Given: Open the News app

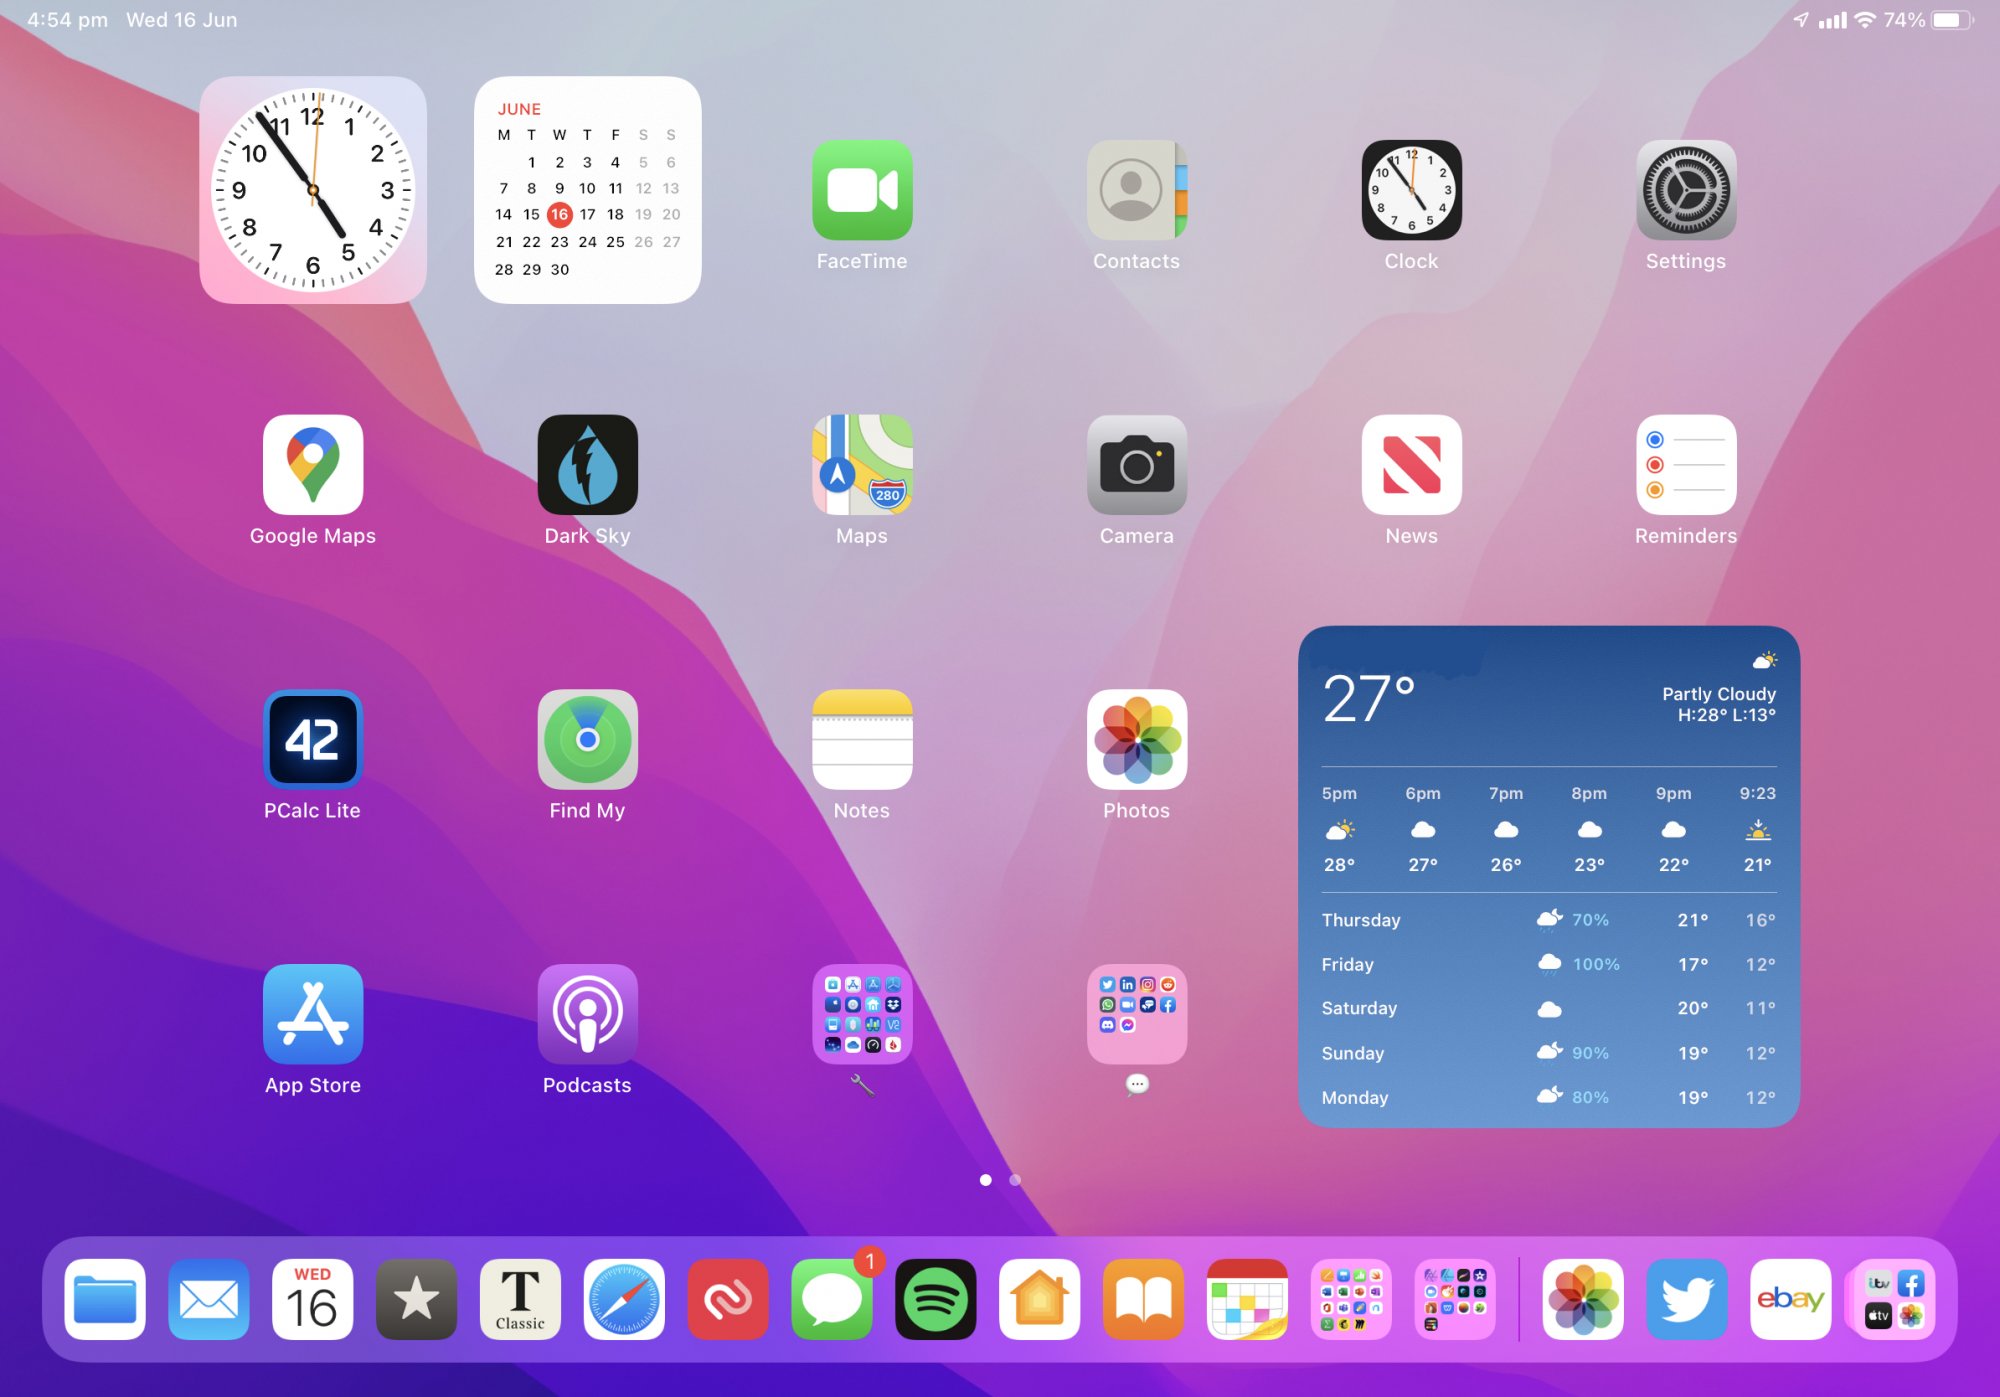Looking at the screenshot, I should coord(1411,465).
